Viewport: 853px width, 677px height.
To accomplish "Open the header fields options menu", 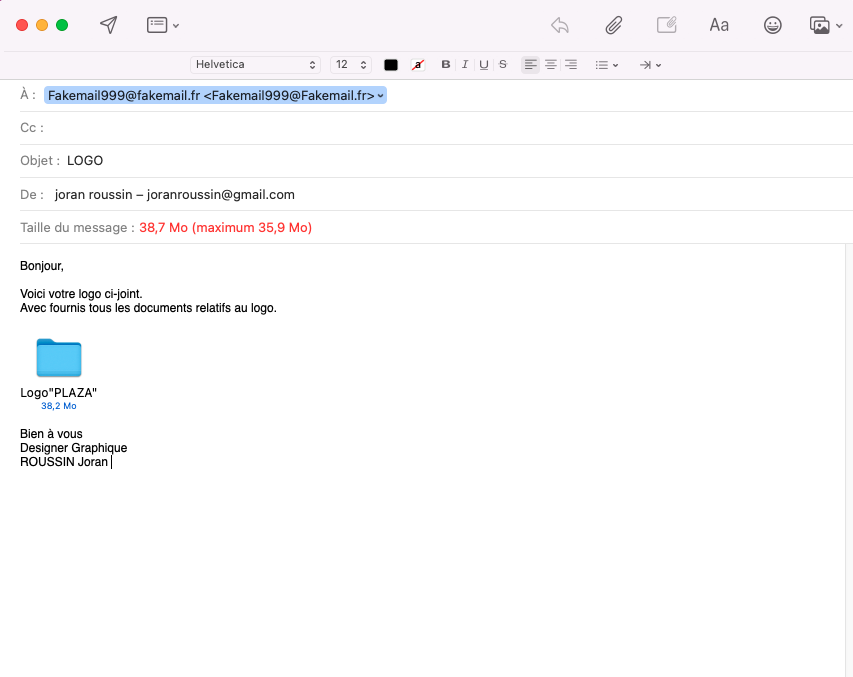I will point(163,25).
